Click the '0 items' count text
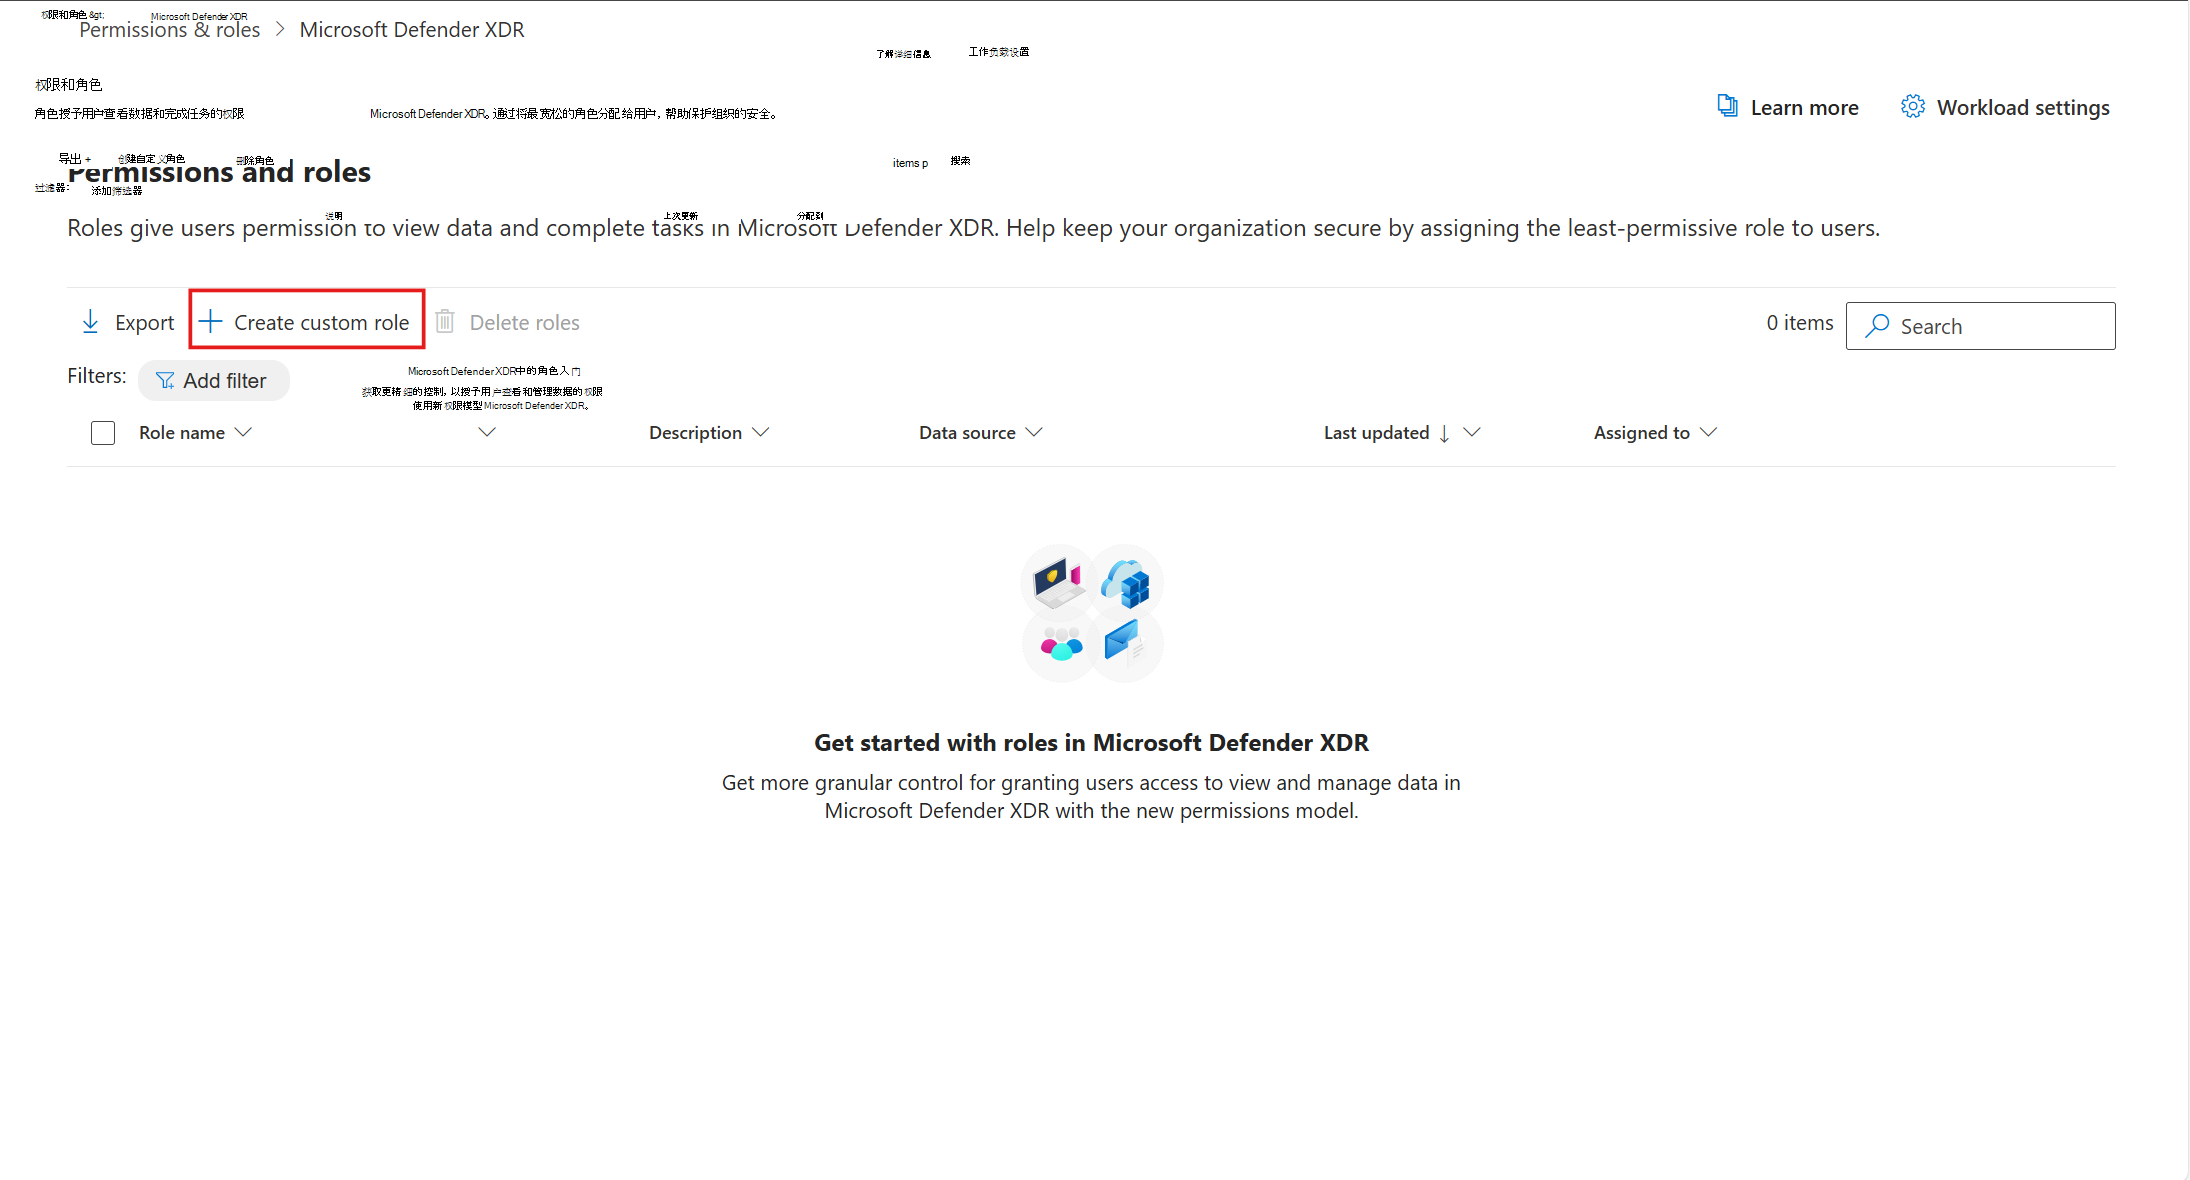 pyautogui.click(x=1800, y=323)
